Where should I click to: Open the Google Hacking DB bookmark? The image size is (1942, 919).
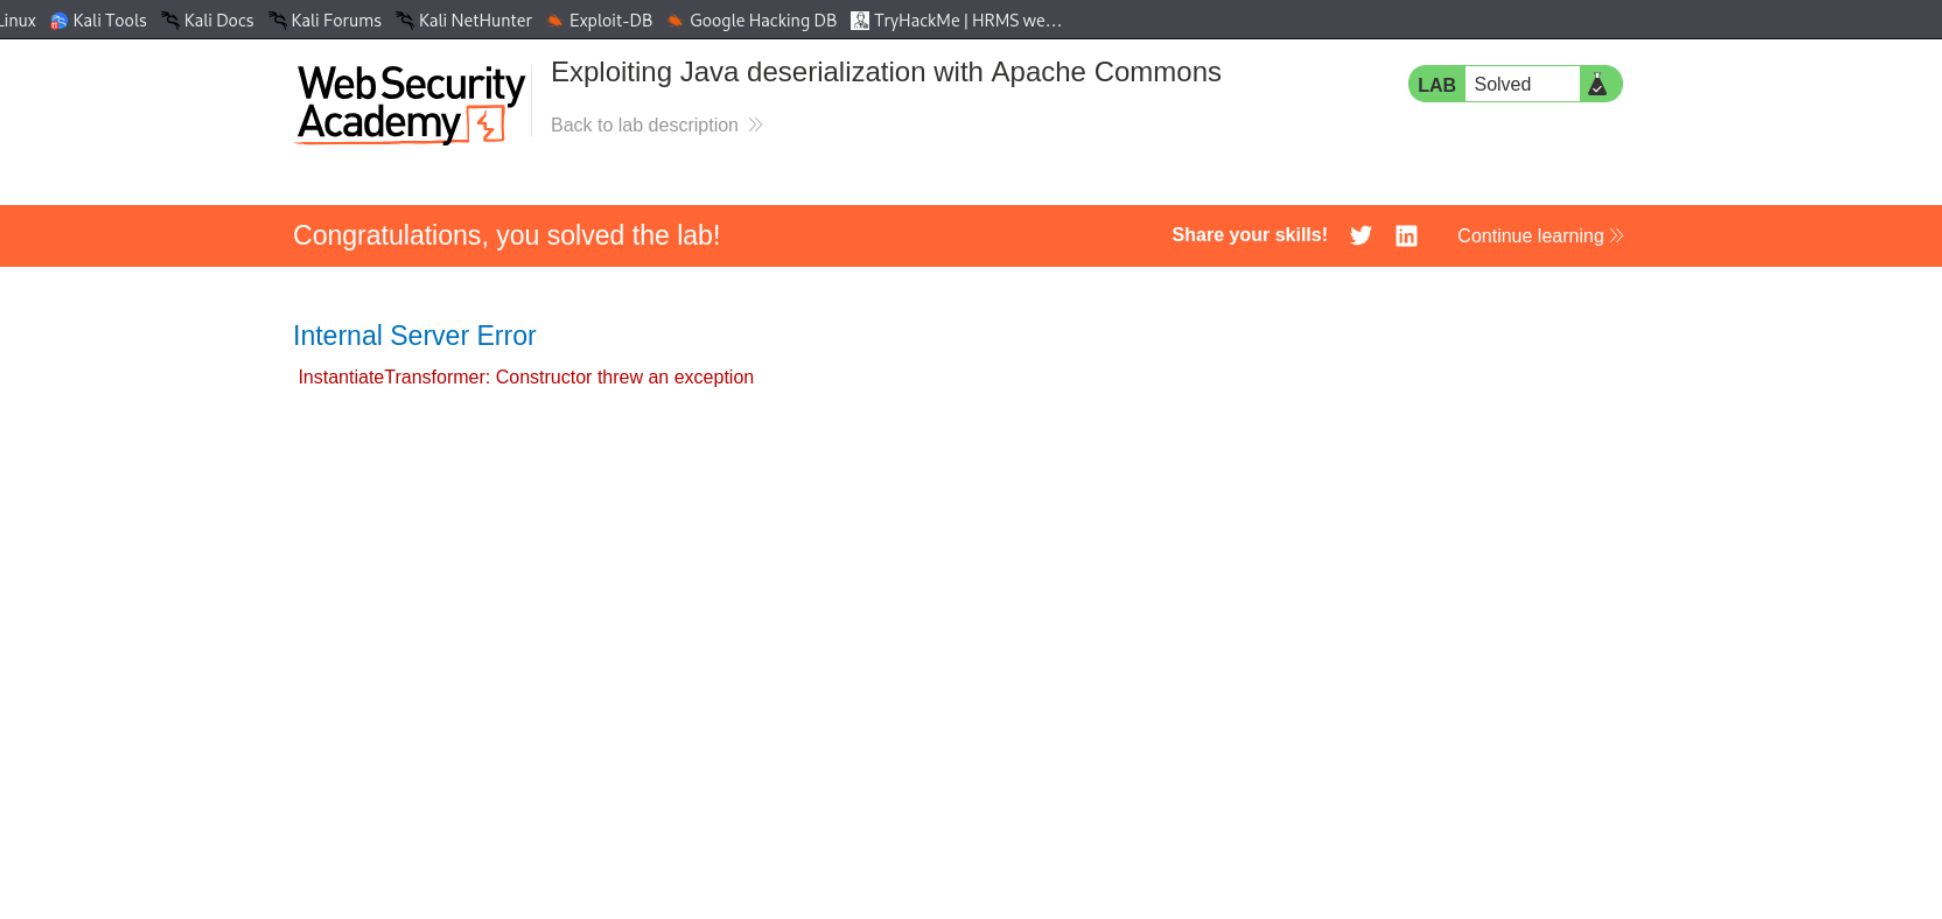(x=752, y=20)
